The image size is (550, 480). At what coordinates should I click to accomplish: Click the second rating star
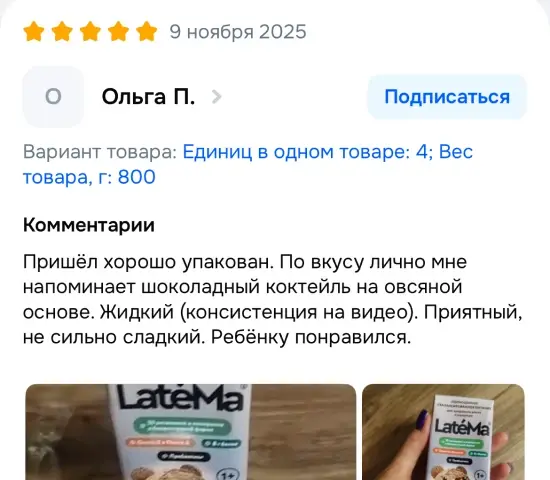62,32
